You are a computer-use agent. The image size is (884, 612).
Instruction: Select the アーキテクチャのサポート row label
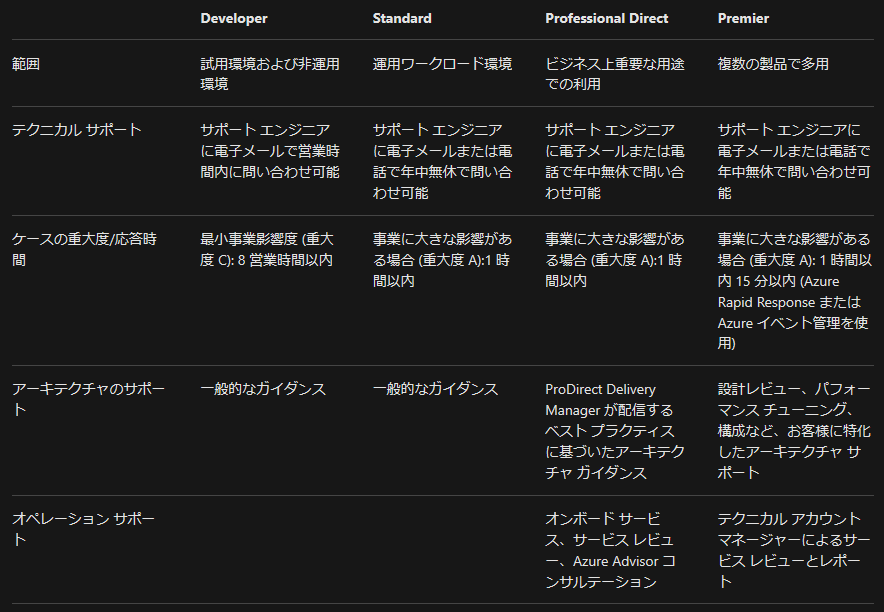[x=88, y=399]
